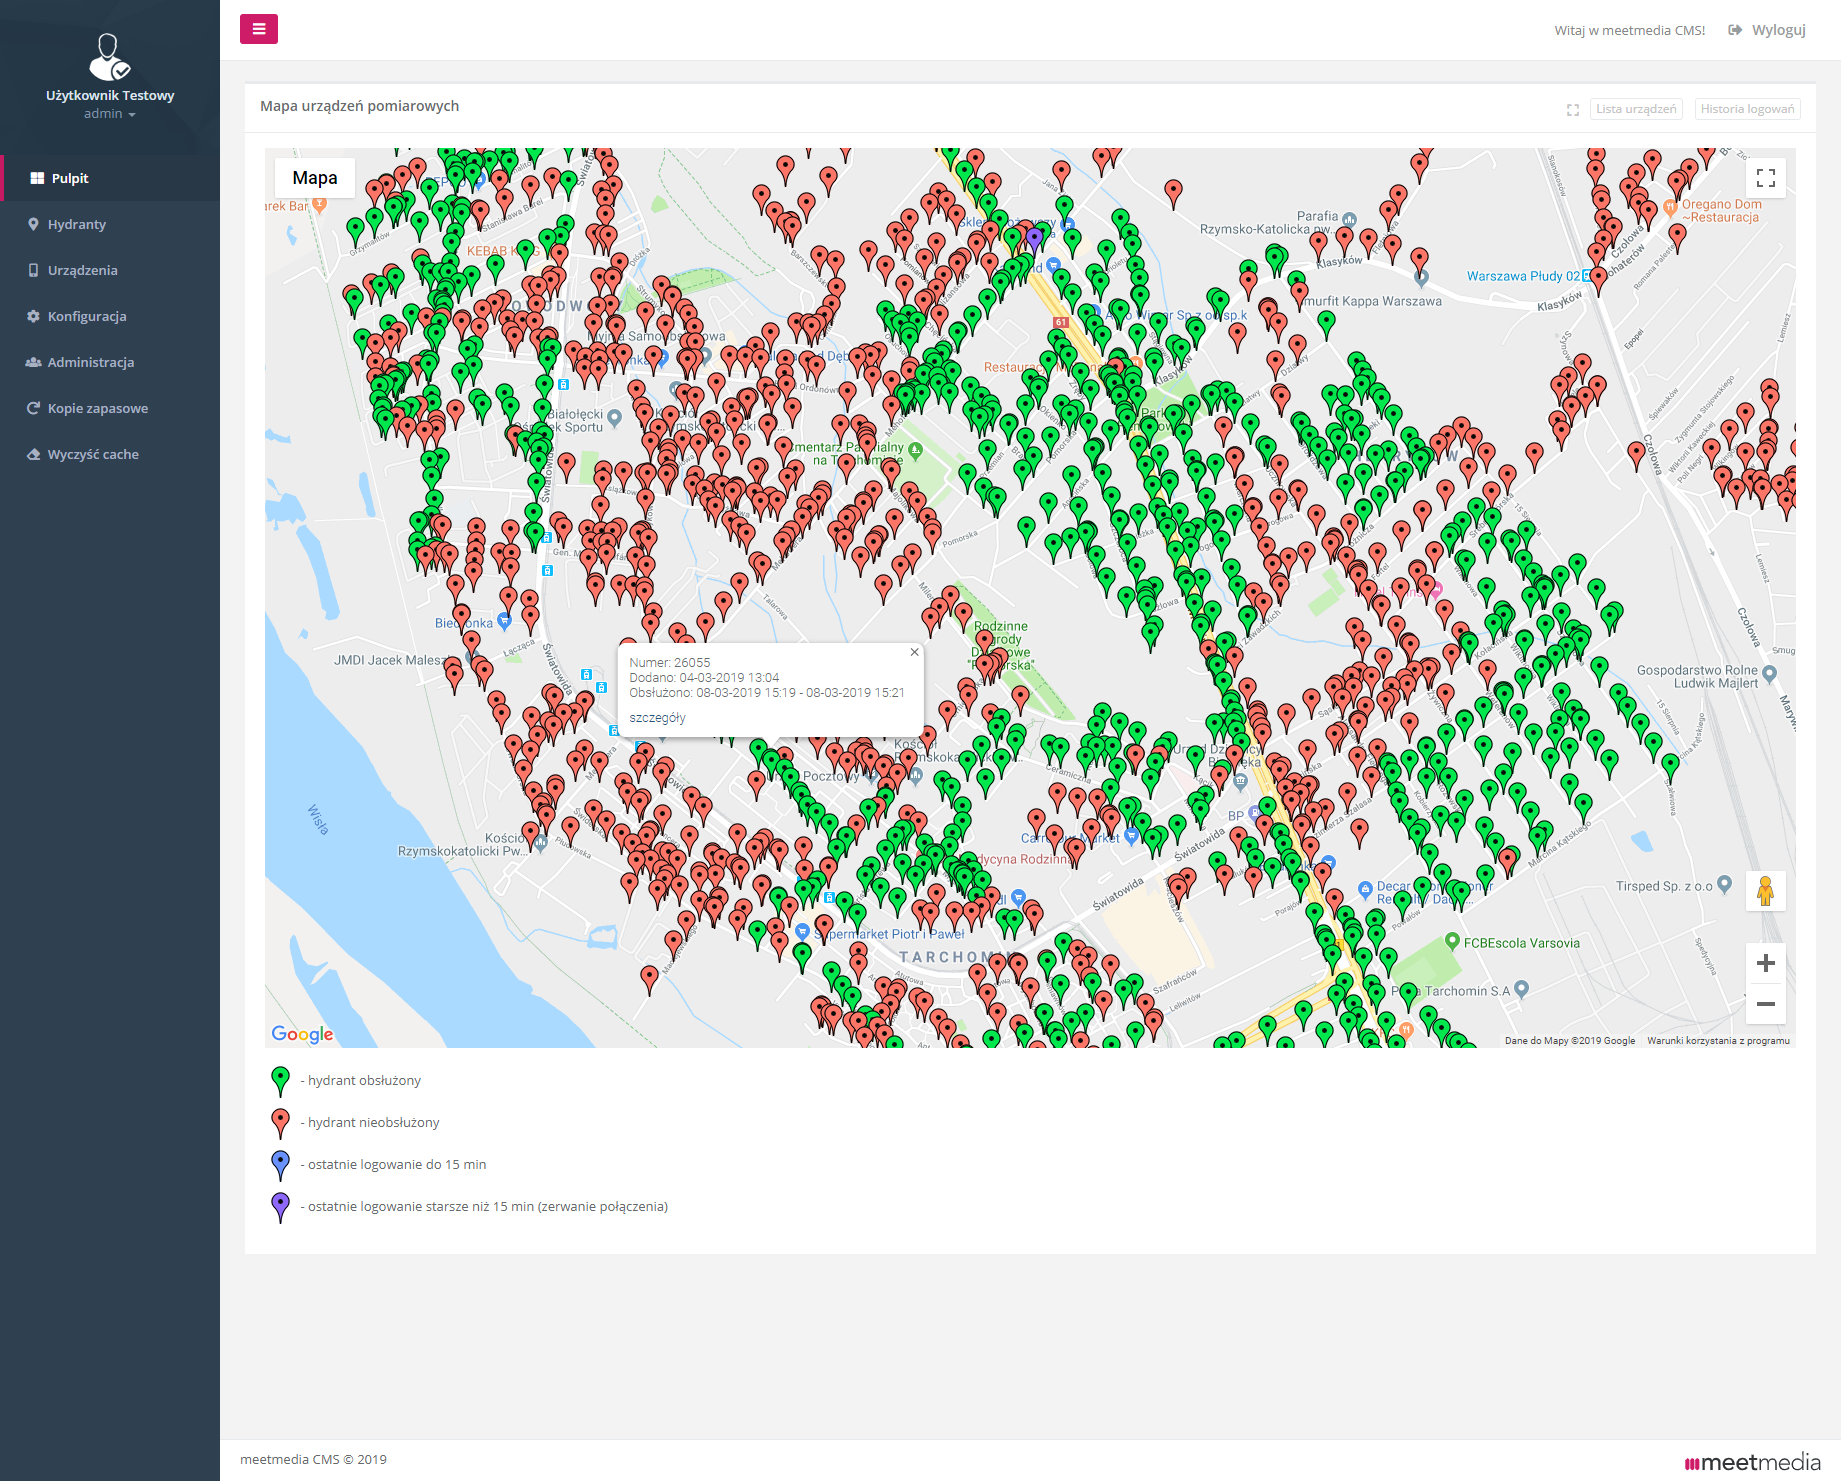This screenshot has height=1481, width=1841.
Task: Open the Mapa map type selector
Action: pyautogui.click(x=314, y=178)
